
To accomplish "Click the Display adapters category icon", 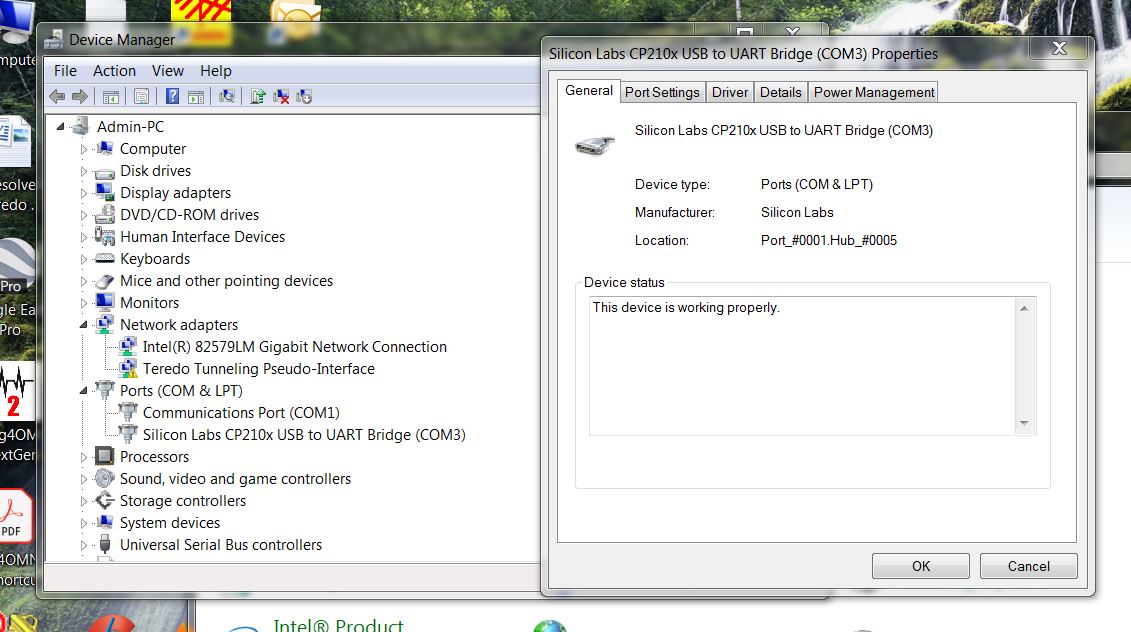I will (x=105, y=193).
